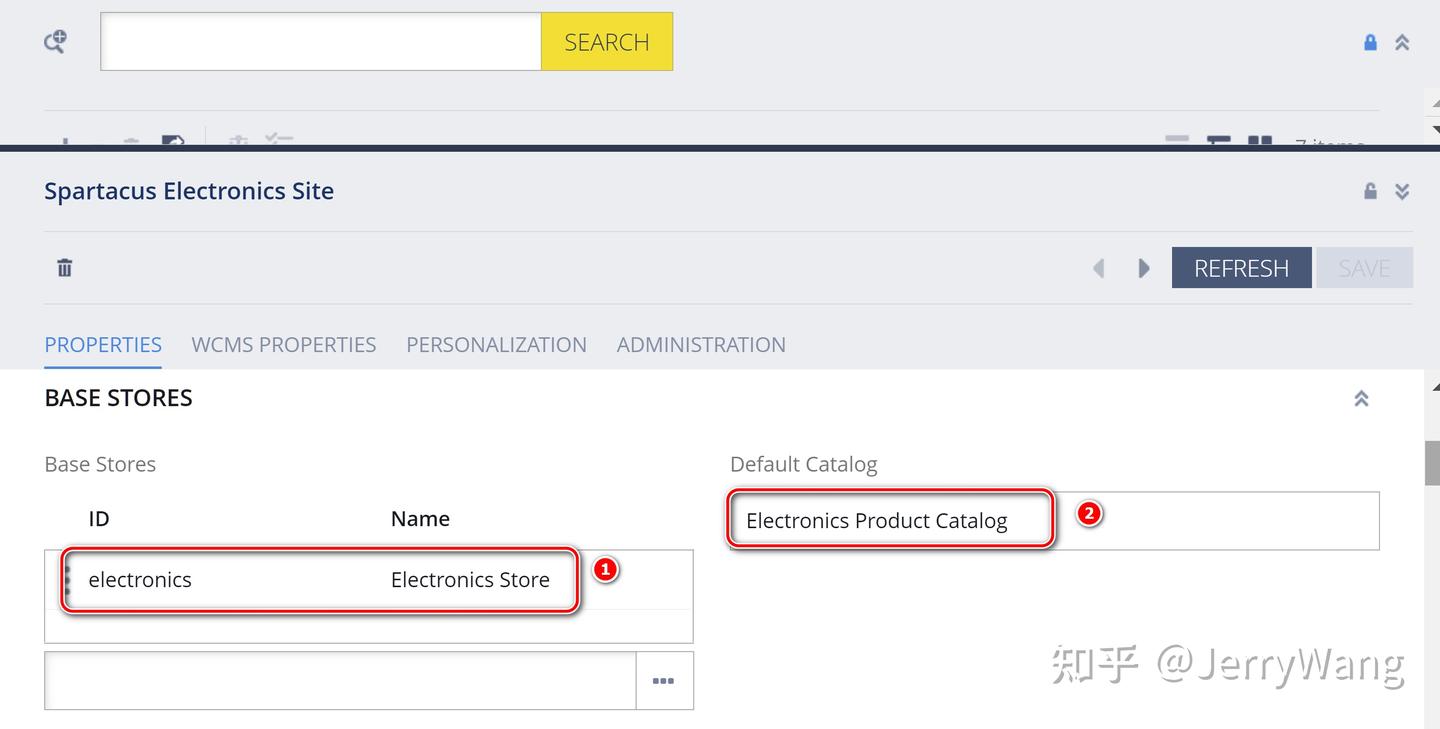Viewport: 1440px width, 729px height.
Task: Go to next item with the right arrow
Action: tap(1144, 268)
